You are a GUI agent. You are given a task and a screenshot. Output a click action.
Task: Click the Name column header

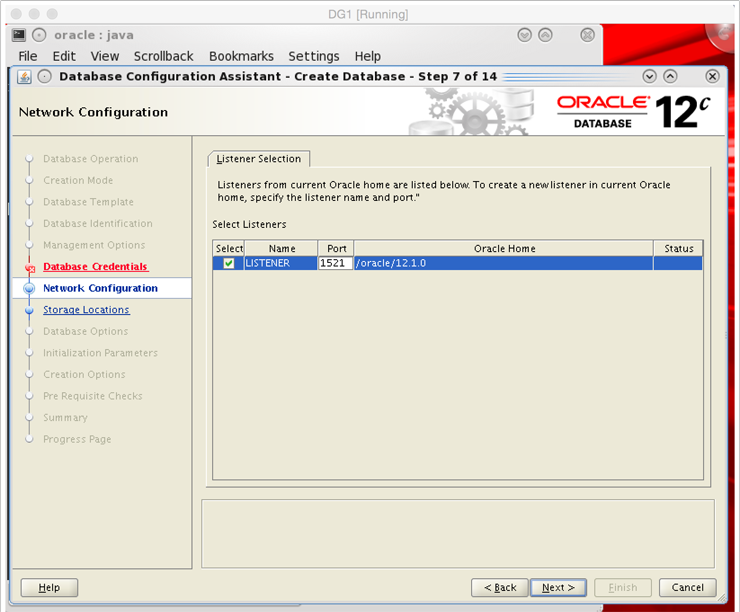pos(282,249)
